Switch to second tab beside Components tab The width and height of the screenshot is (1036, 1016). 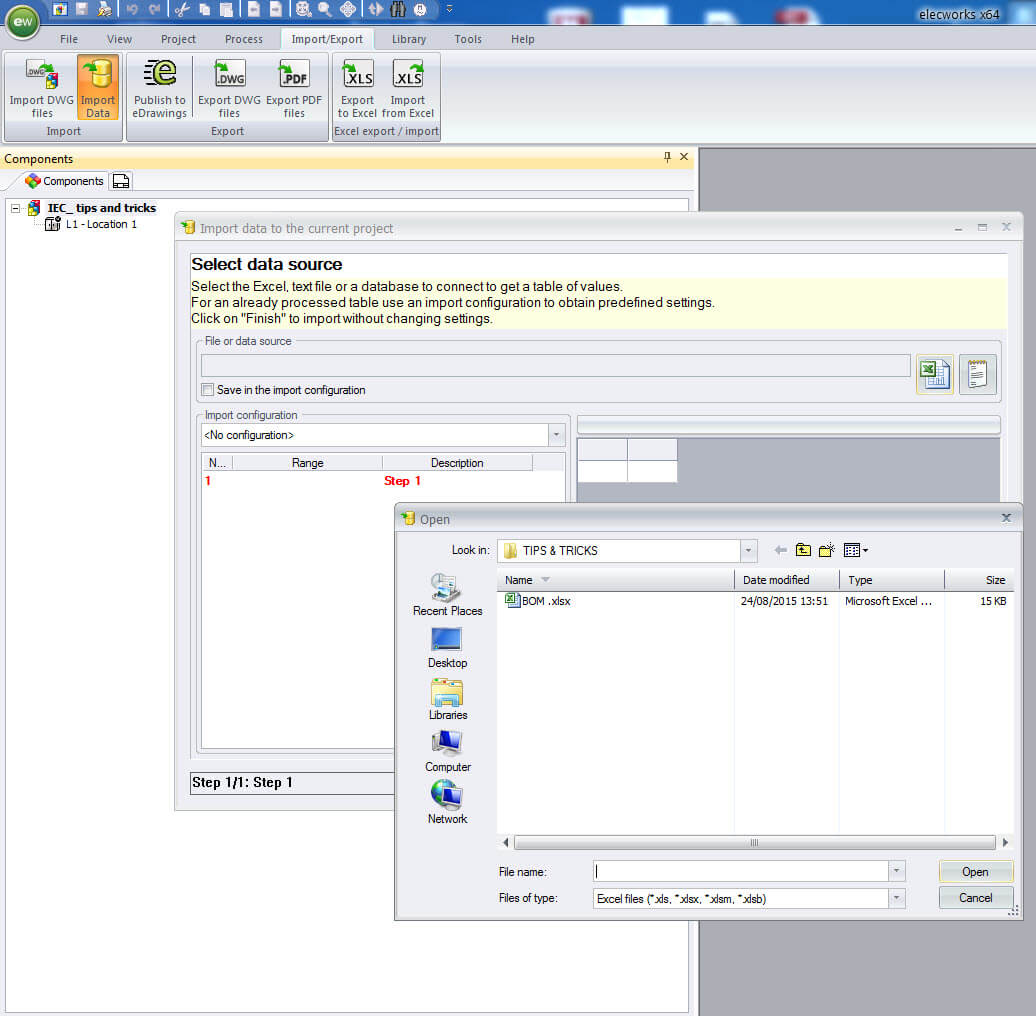point(121,181)
